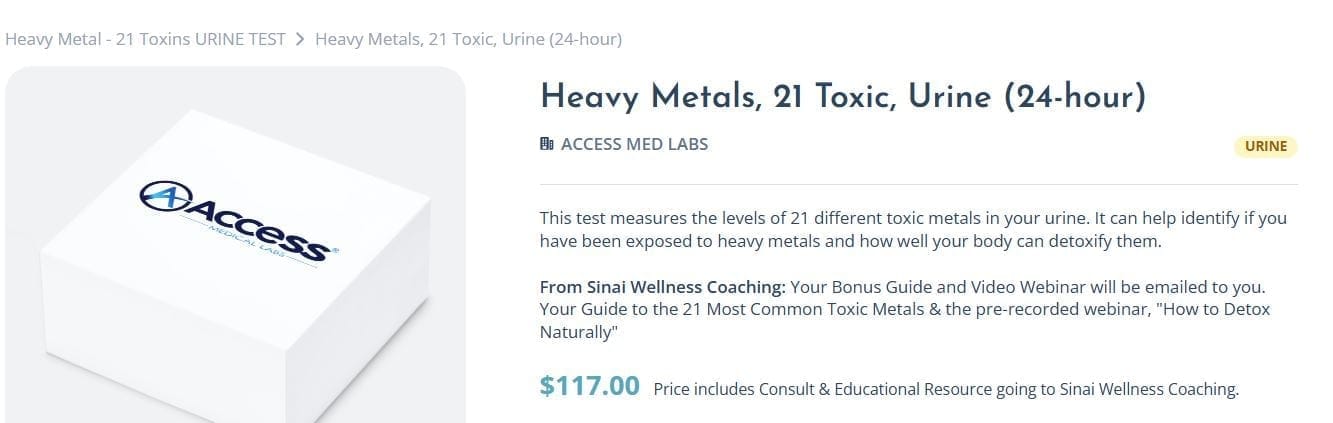Click the current breadcrumb "Heavy Metals, 21 Toxic, Urine (24-hour)"

pyautogui.click(x=468, y=40)
